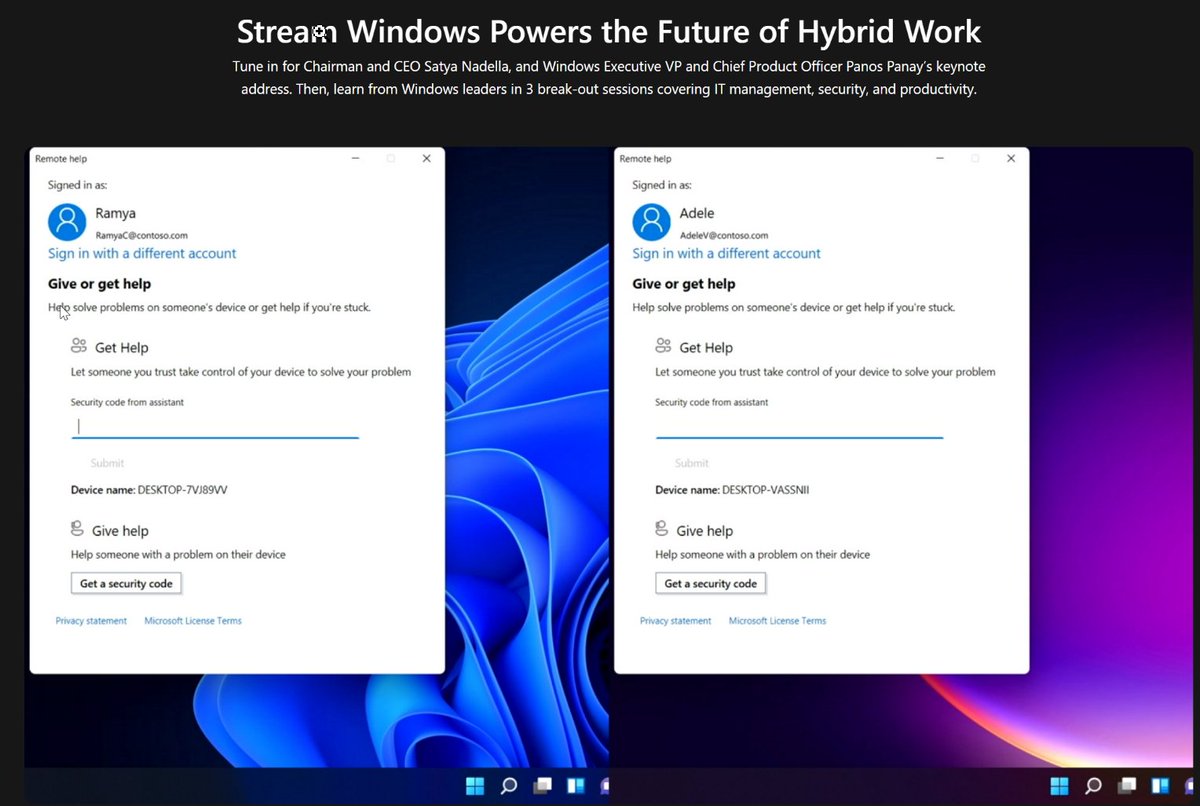Click the email AdeleV@contoso.com
1200x806 pixels.
pos(724,235)
